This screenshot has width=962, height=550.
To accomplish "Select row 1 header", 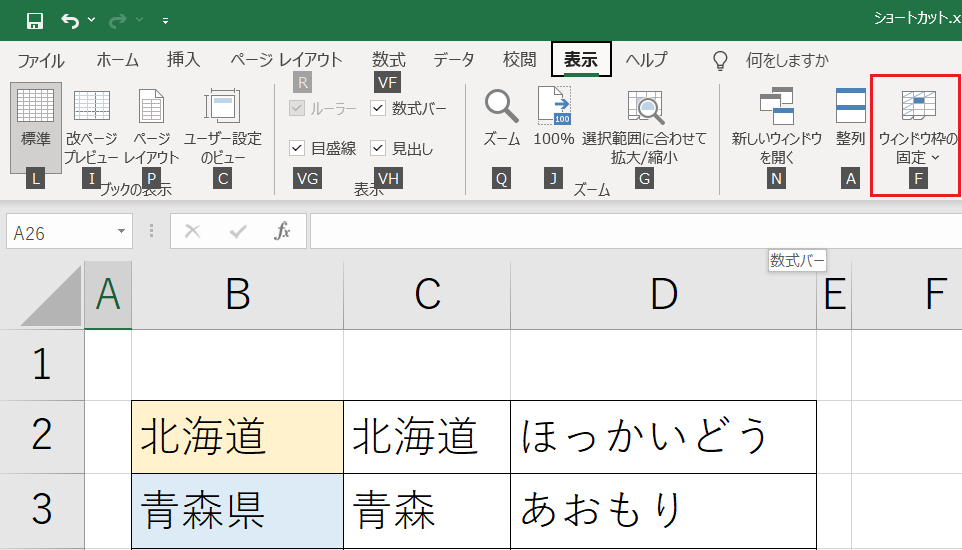I will 42,365.
